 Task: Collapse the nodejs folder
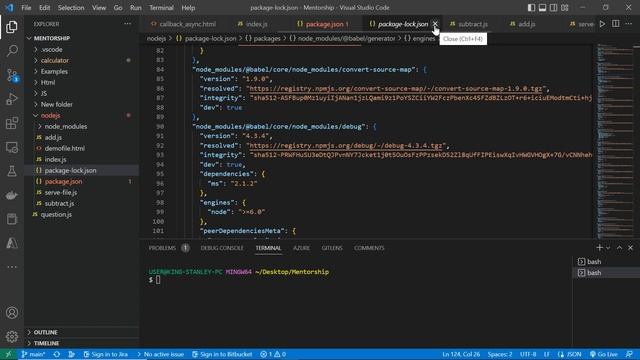(82, 116)
